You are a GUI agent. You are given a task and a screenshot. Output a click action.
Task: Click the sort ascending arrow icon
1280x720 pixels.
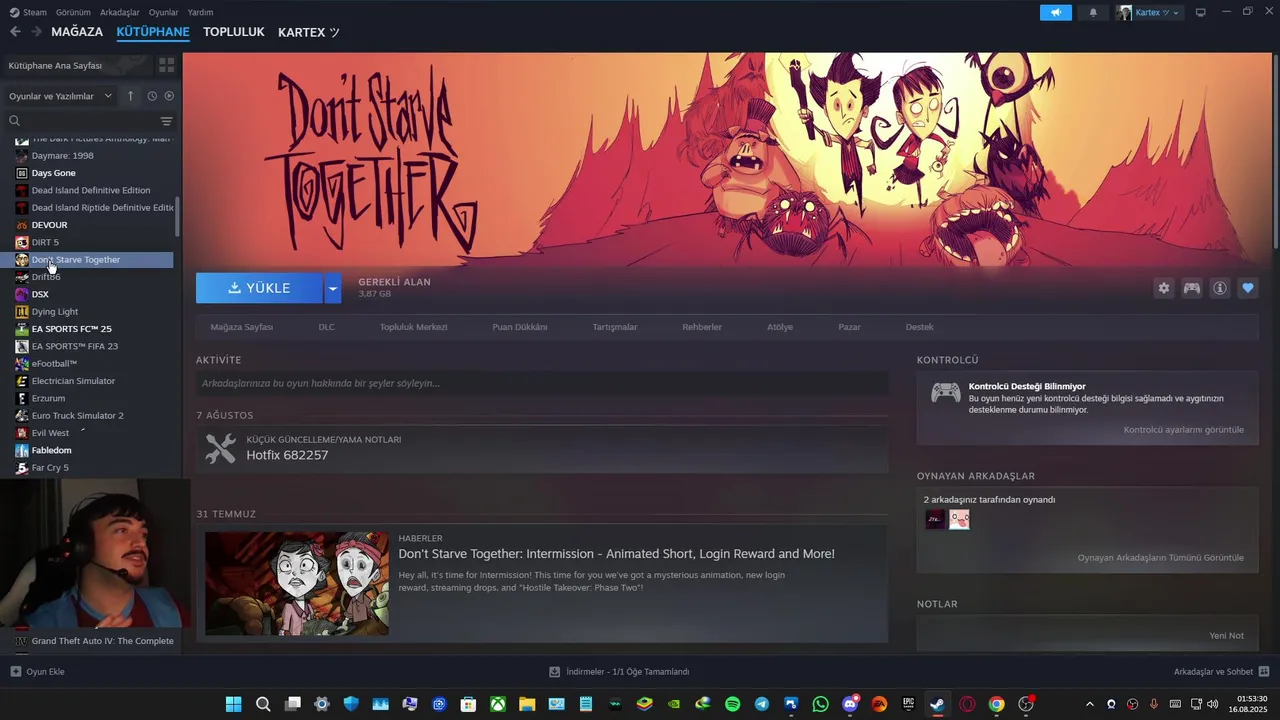point(130,96)
